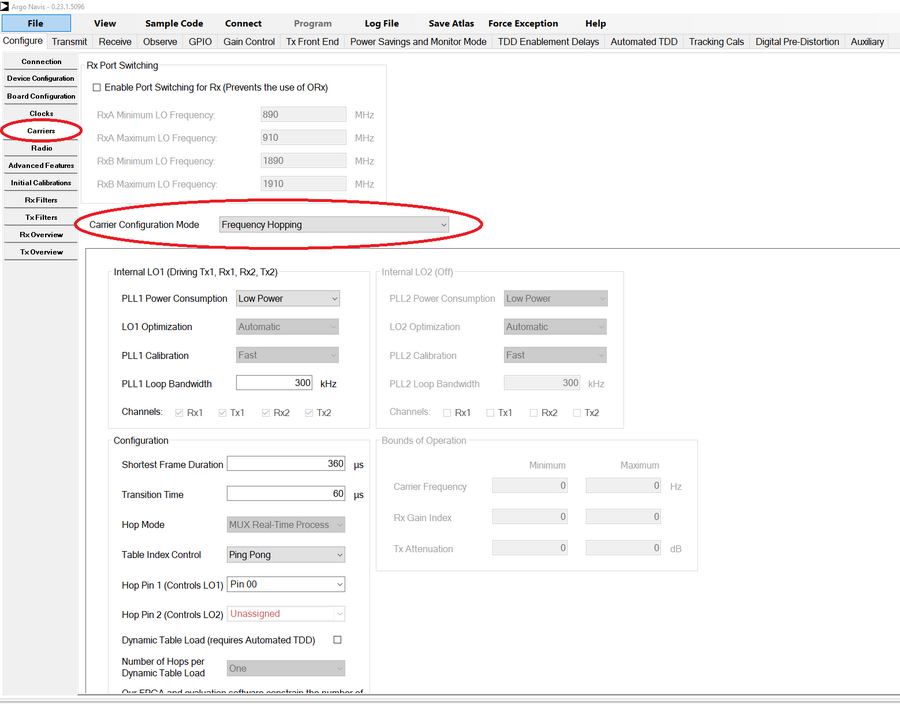
Task: Enable Port Switching for Rx
Action: 95,87
